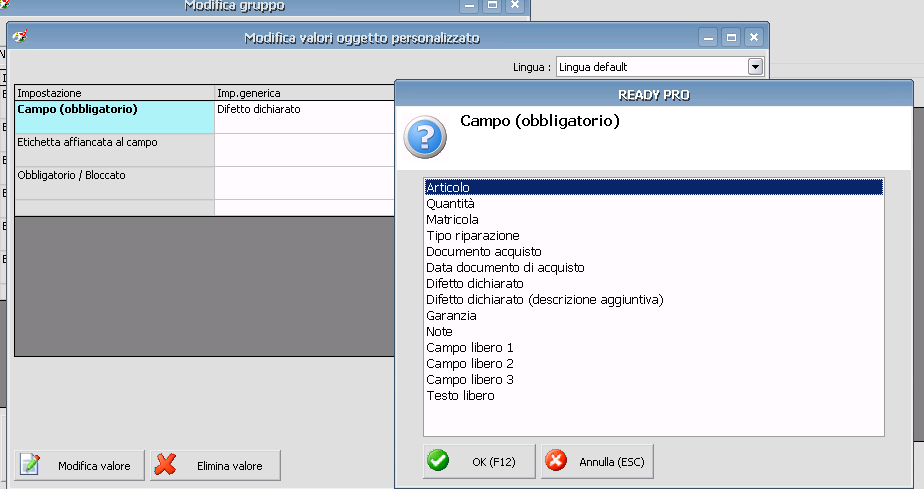Click the Difetto dichiarato value cell
924x489 pixels.
[304, 117]
